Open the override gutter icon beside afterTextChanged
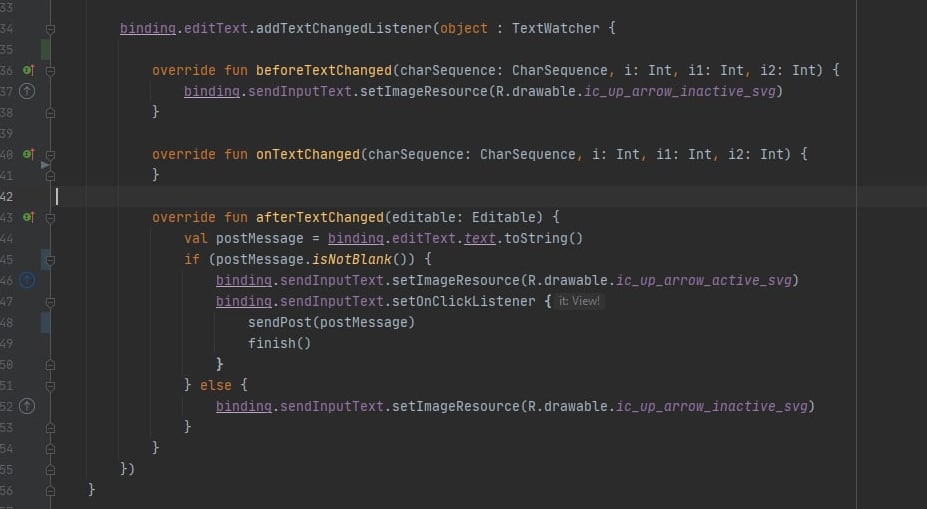The width and height of the screenshot is (927, 509). click(28, 218)
